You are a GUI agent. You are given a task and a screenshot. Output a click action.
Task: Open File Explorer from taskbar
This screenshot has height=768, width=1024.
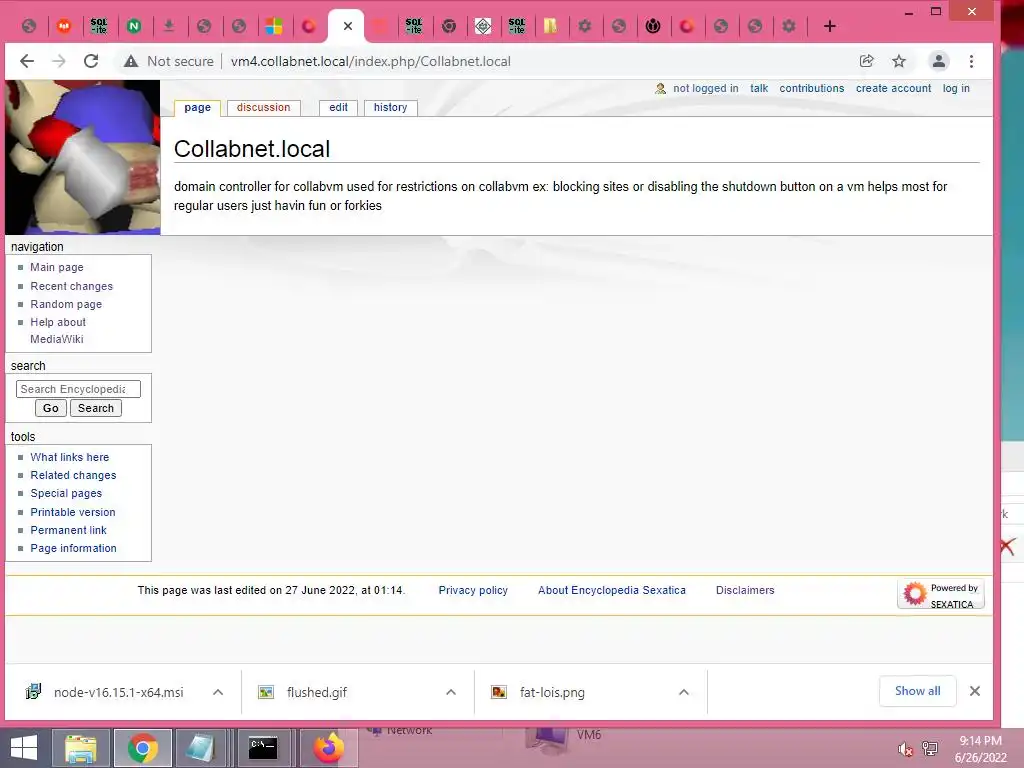tap(81, 748)
